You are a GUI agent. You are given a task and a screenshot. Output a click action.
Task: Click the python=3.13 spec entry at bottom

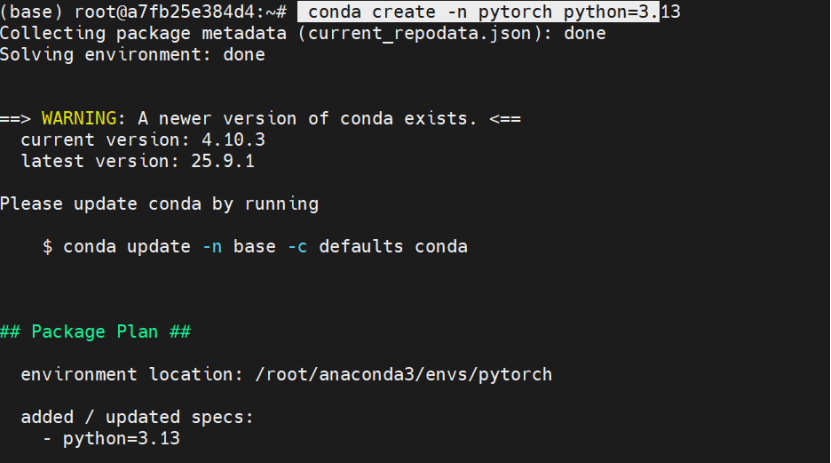coord(121,438)
